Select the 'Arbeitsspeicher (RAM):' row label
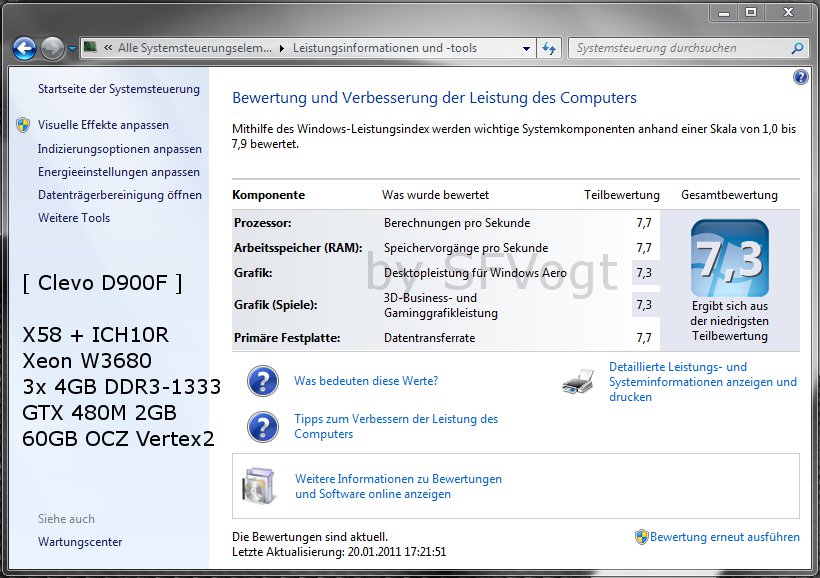The image size is (820, 578). coord(298,248)
